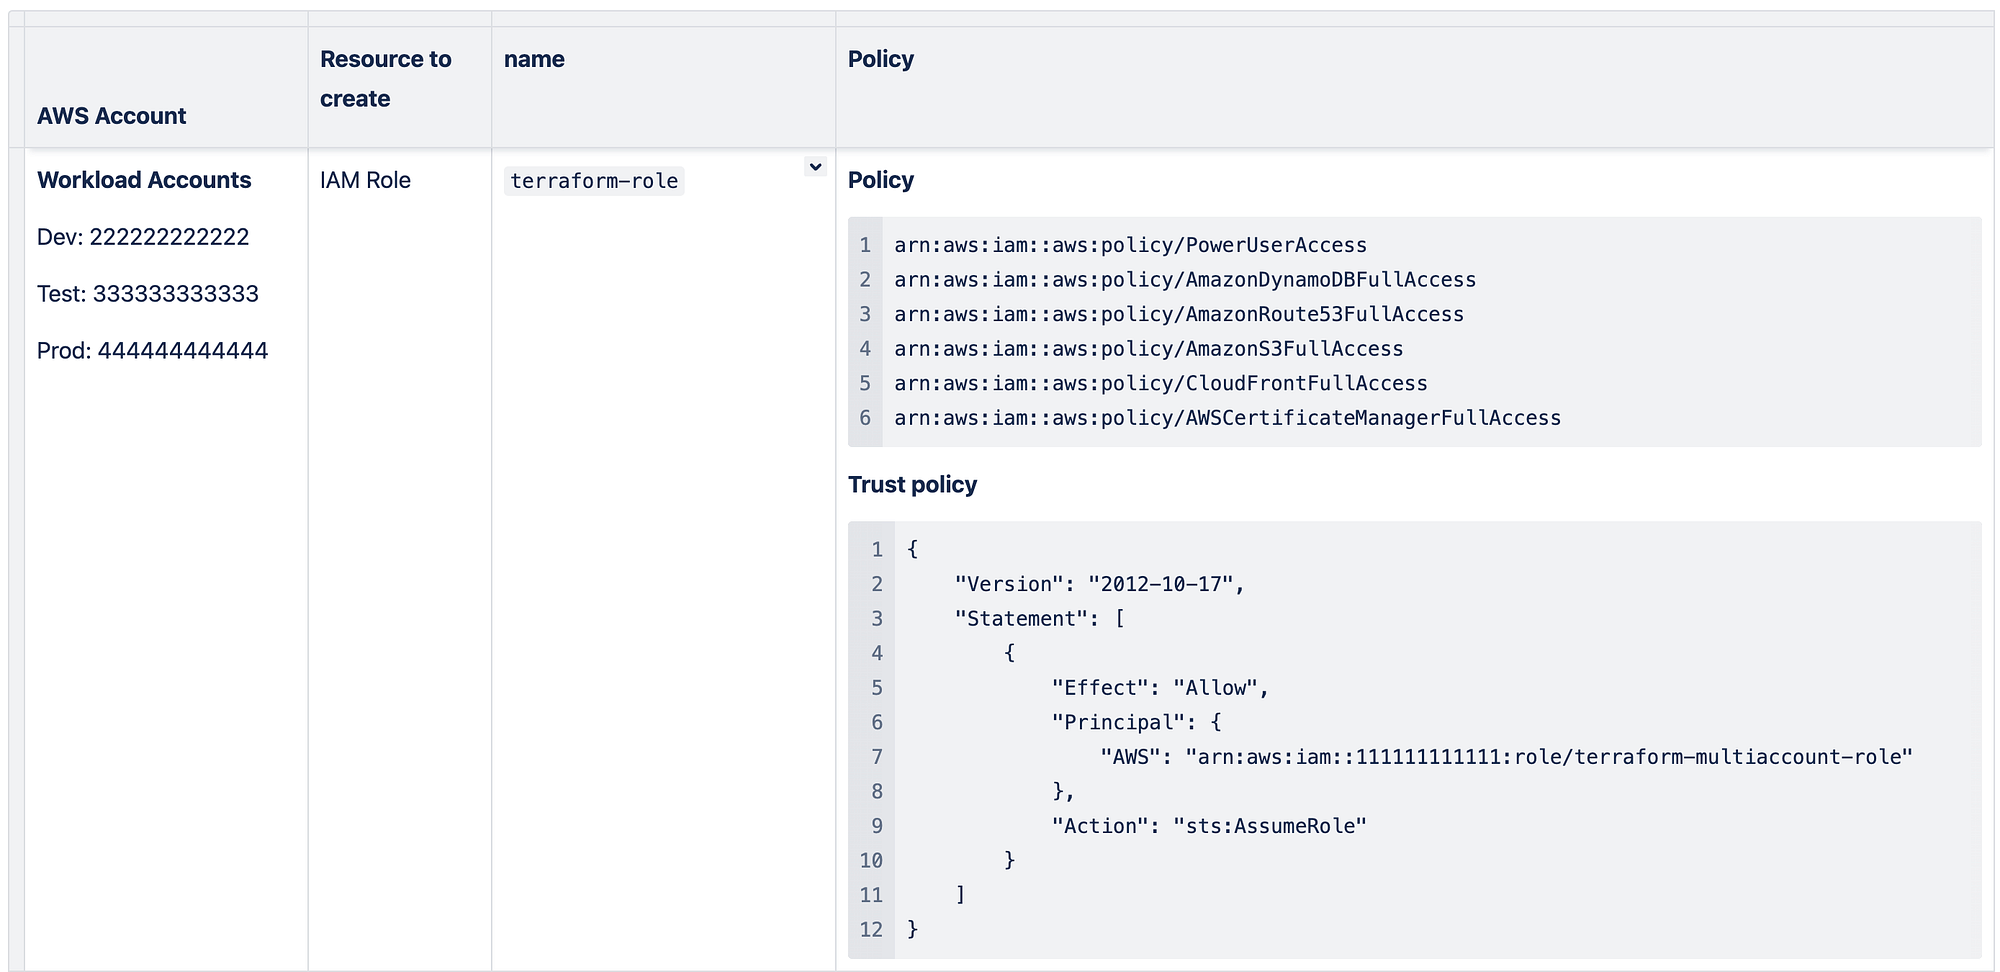Select the terraform-role inline code text
Screen dimensions: 2000x972
[x=593, y=181]
